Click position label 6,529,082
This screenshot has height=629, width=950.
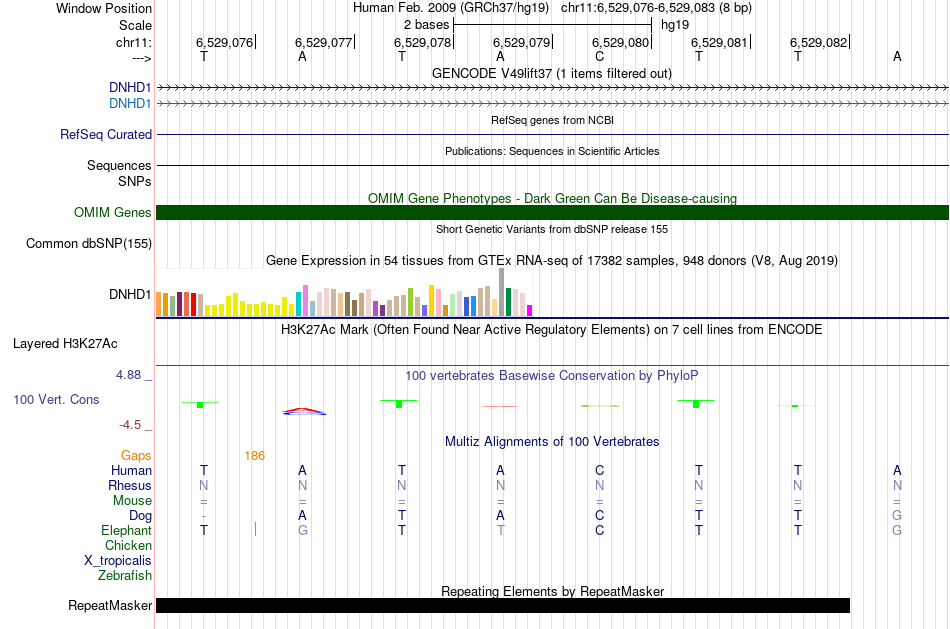819,42
